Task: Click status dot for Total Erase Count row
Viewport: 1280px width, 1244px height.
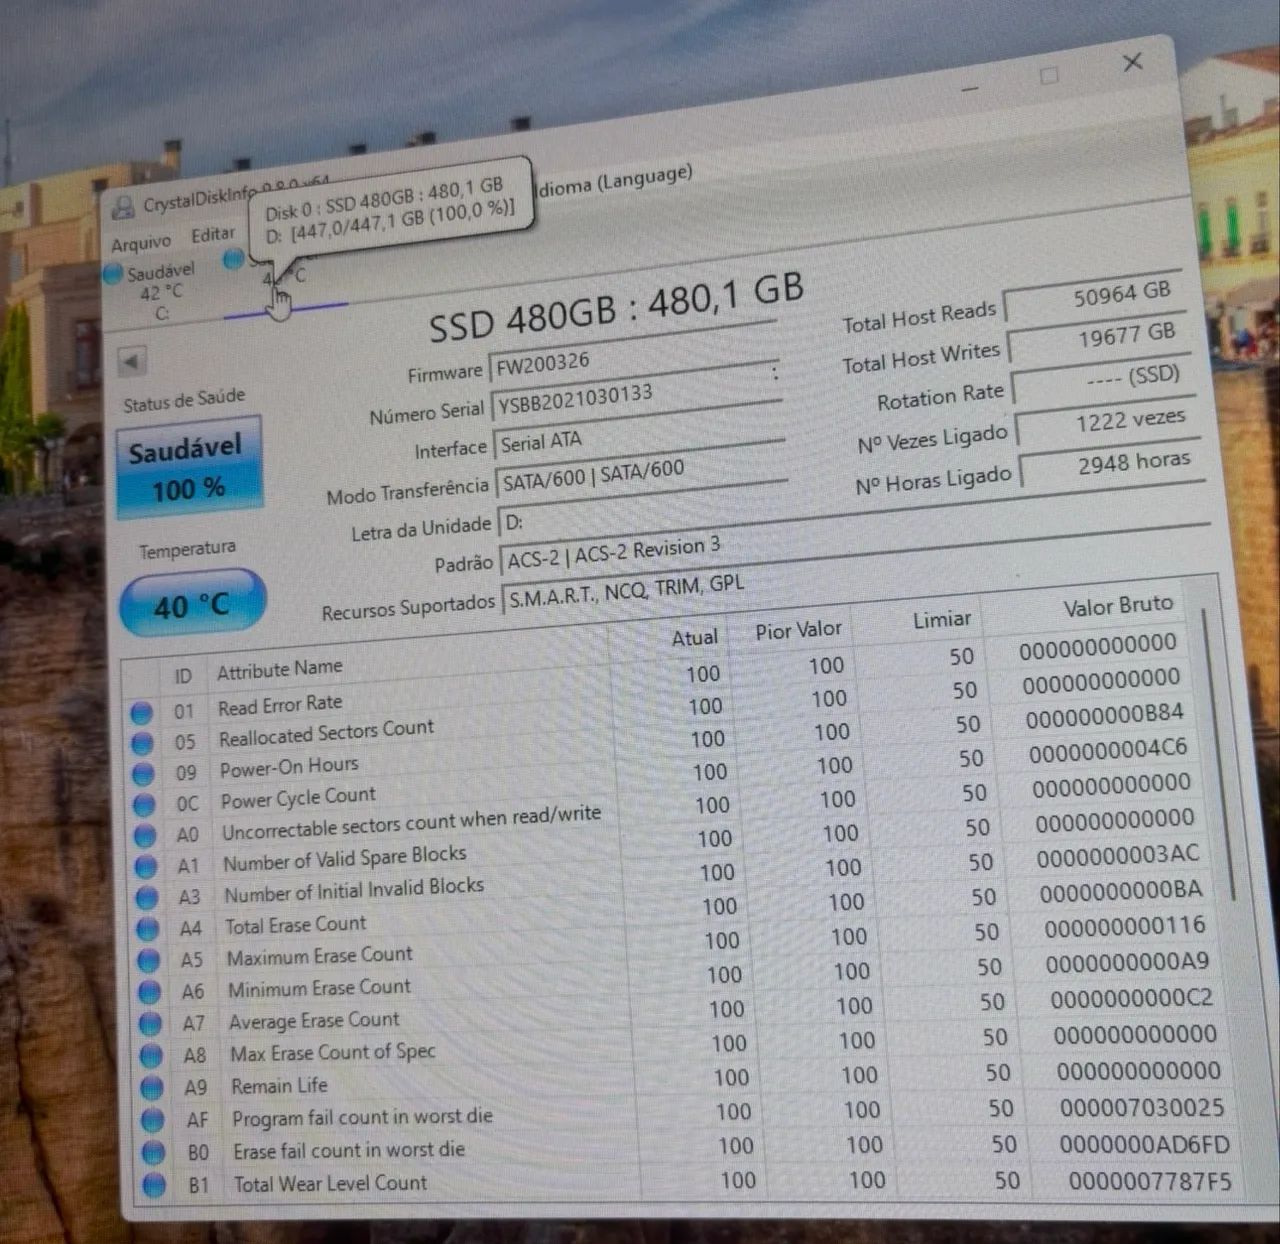Action: click(x=148, y=929)
